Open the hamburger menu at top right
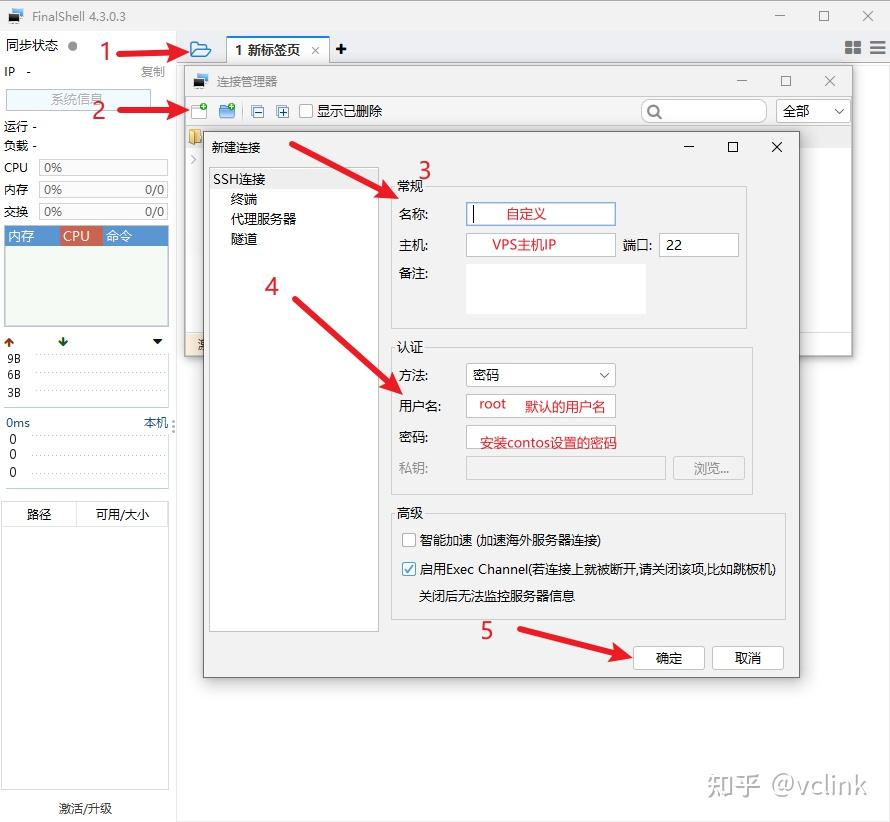The width and height of the screenshot is (890, 822). coord(877,47)
